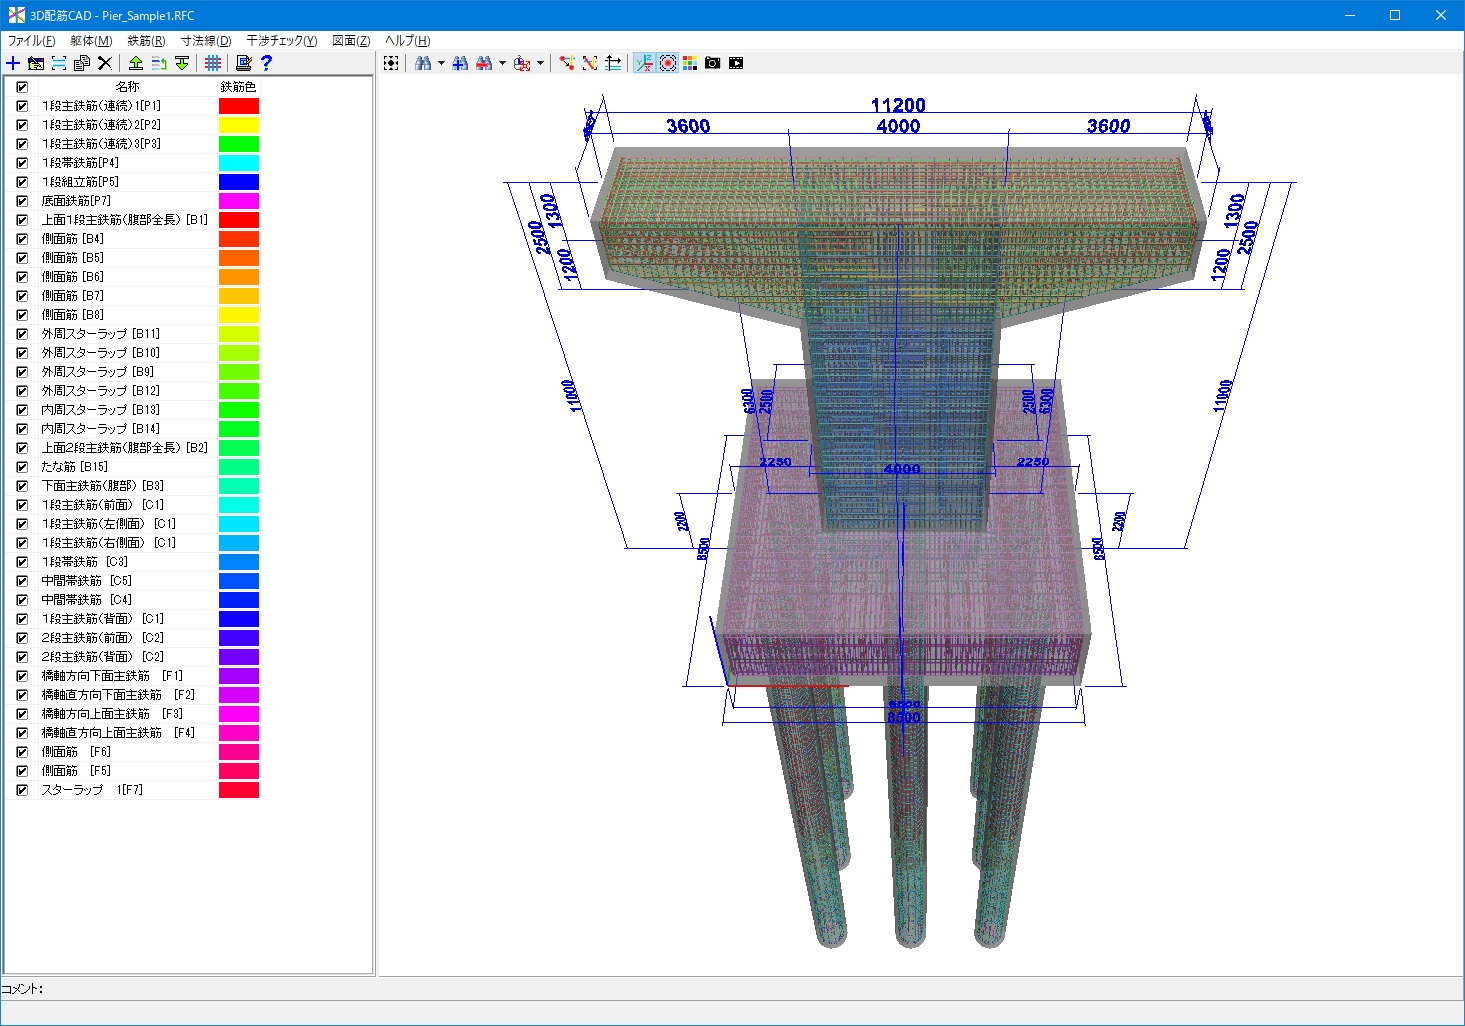This screenshot has height=1026, width=1465.
Task: Click the blue plus add rebar icon
Action: coord(13,63)
